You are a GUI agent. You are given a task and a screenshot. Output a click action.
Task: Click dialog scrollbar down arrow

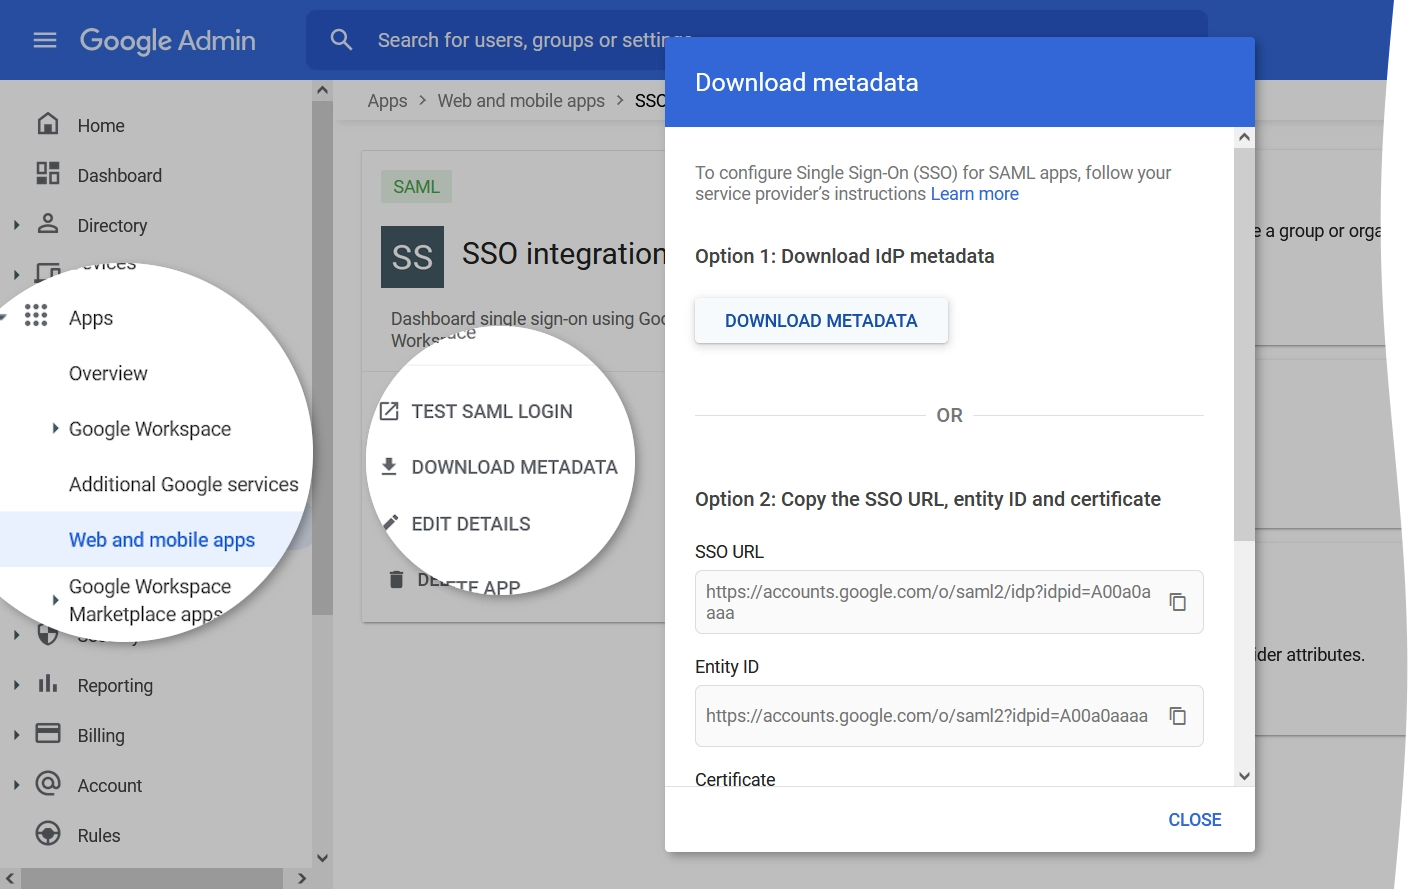pyautogui.click(x=1244, y=776)
